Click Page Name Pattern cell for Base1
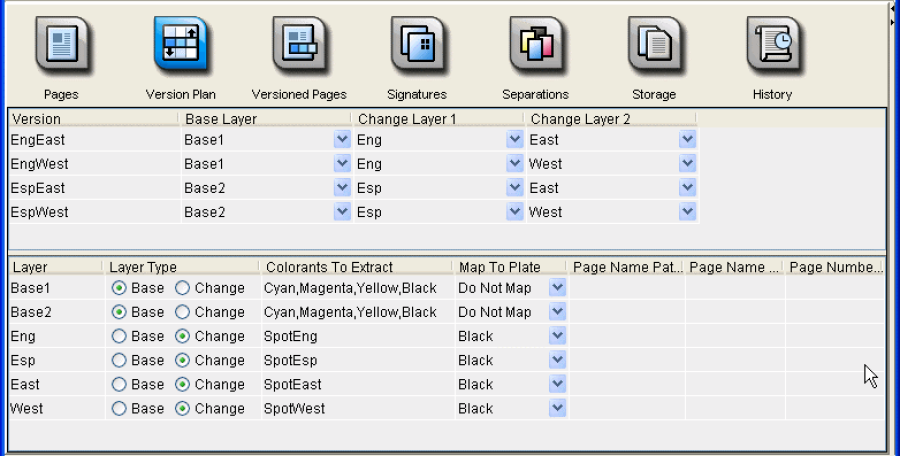Screen dimensions: 900x456 [626, 288]
